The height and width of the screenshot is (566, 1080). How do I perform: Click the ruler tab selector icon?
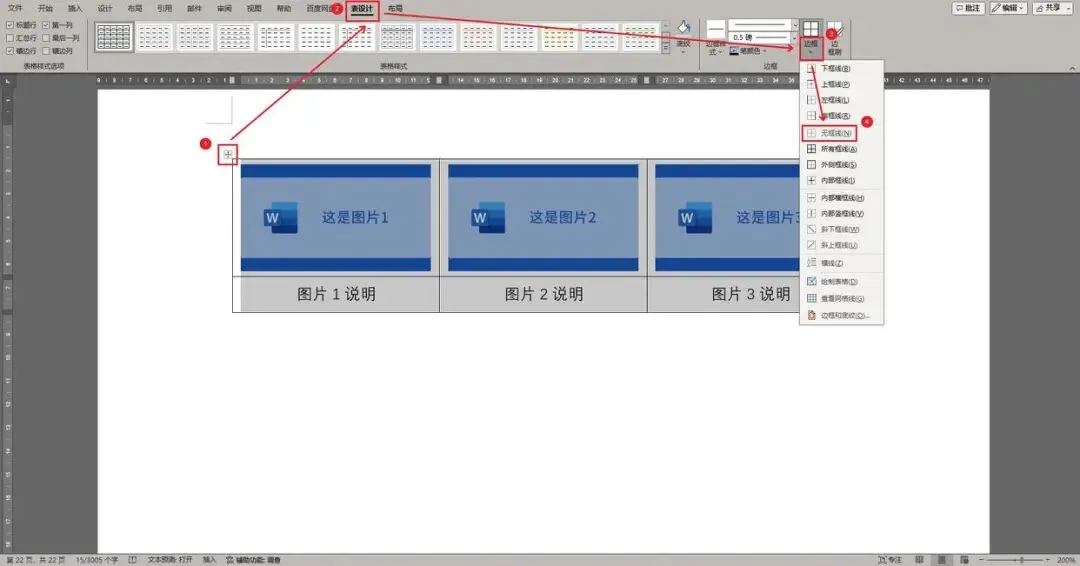pyautogui.click(x=8, y=81)
